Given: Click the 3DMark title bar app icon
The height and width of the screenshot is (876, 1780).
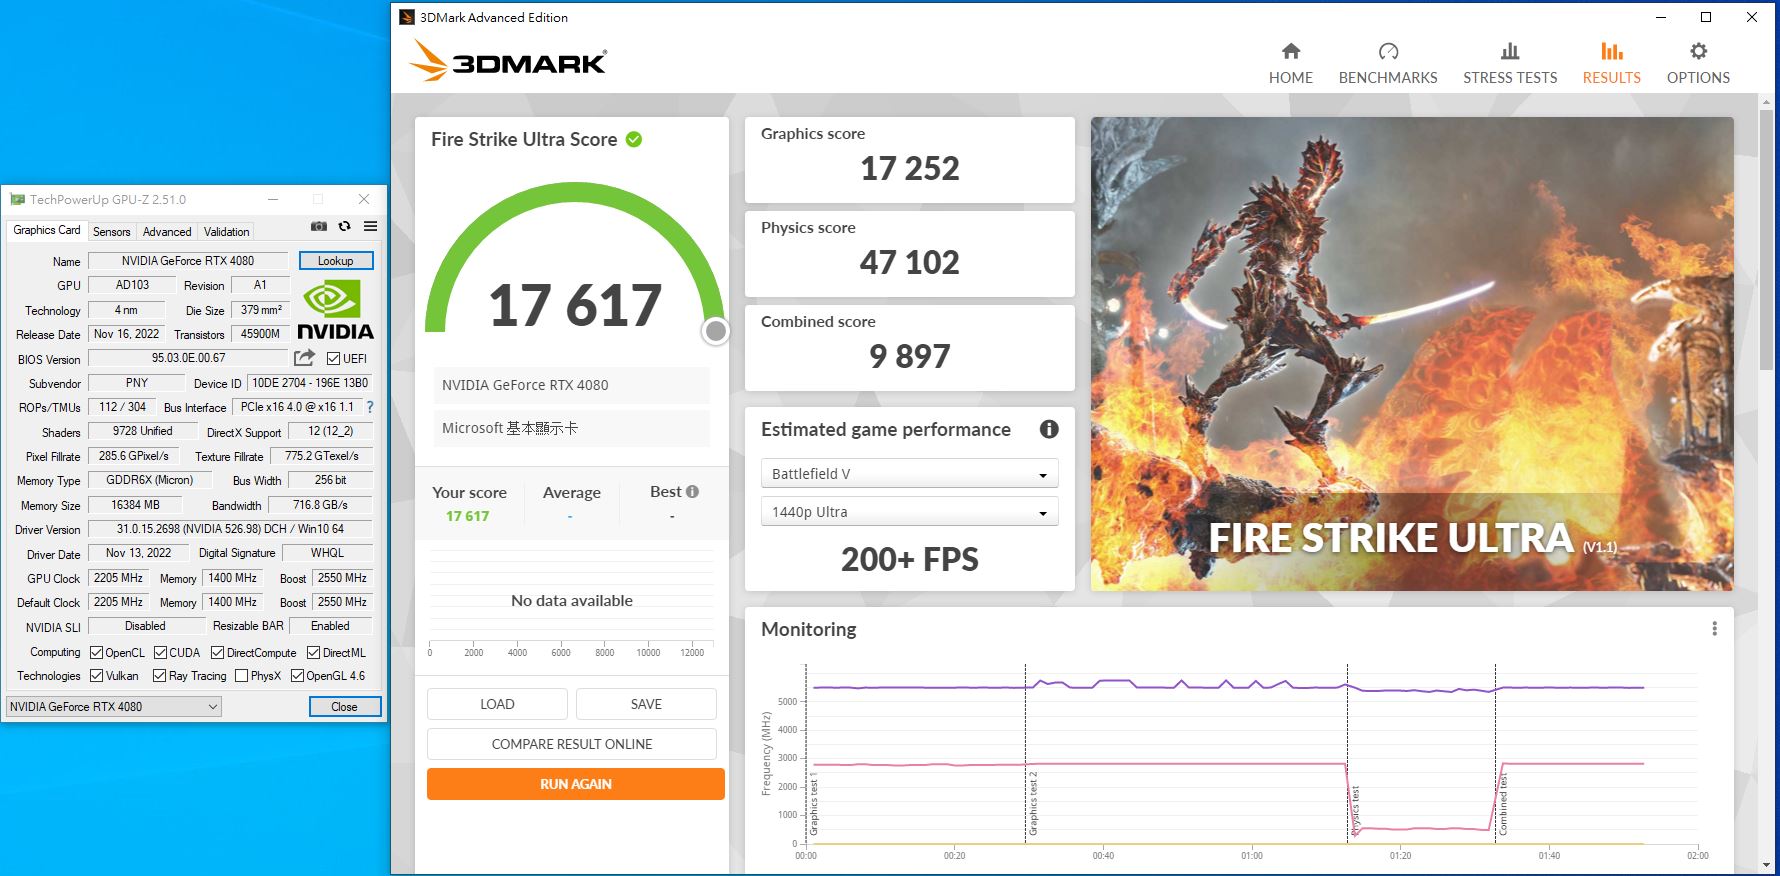Looking at the screenshot, I should coord(406,17).
